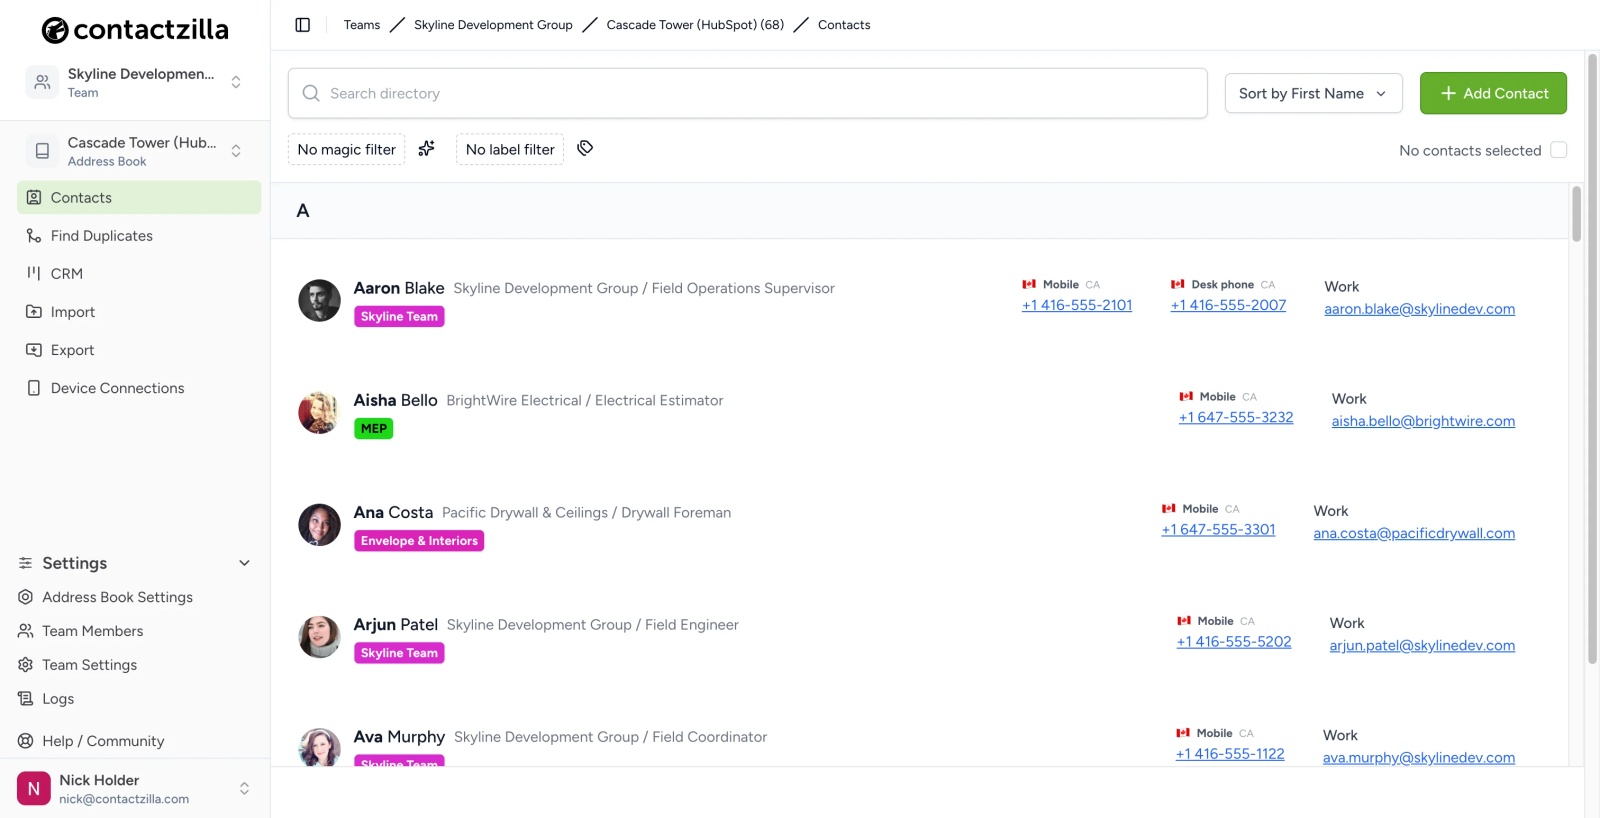The image size is (1600, 818).
Task: Click the Add Contact button
Action: (1493, 93)
